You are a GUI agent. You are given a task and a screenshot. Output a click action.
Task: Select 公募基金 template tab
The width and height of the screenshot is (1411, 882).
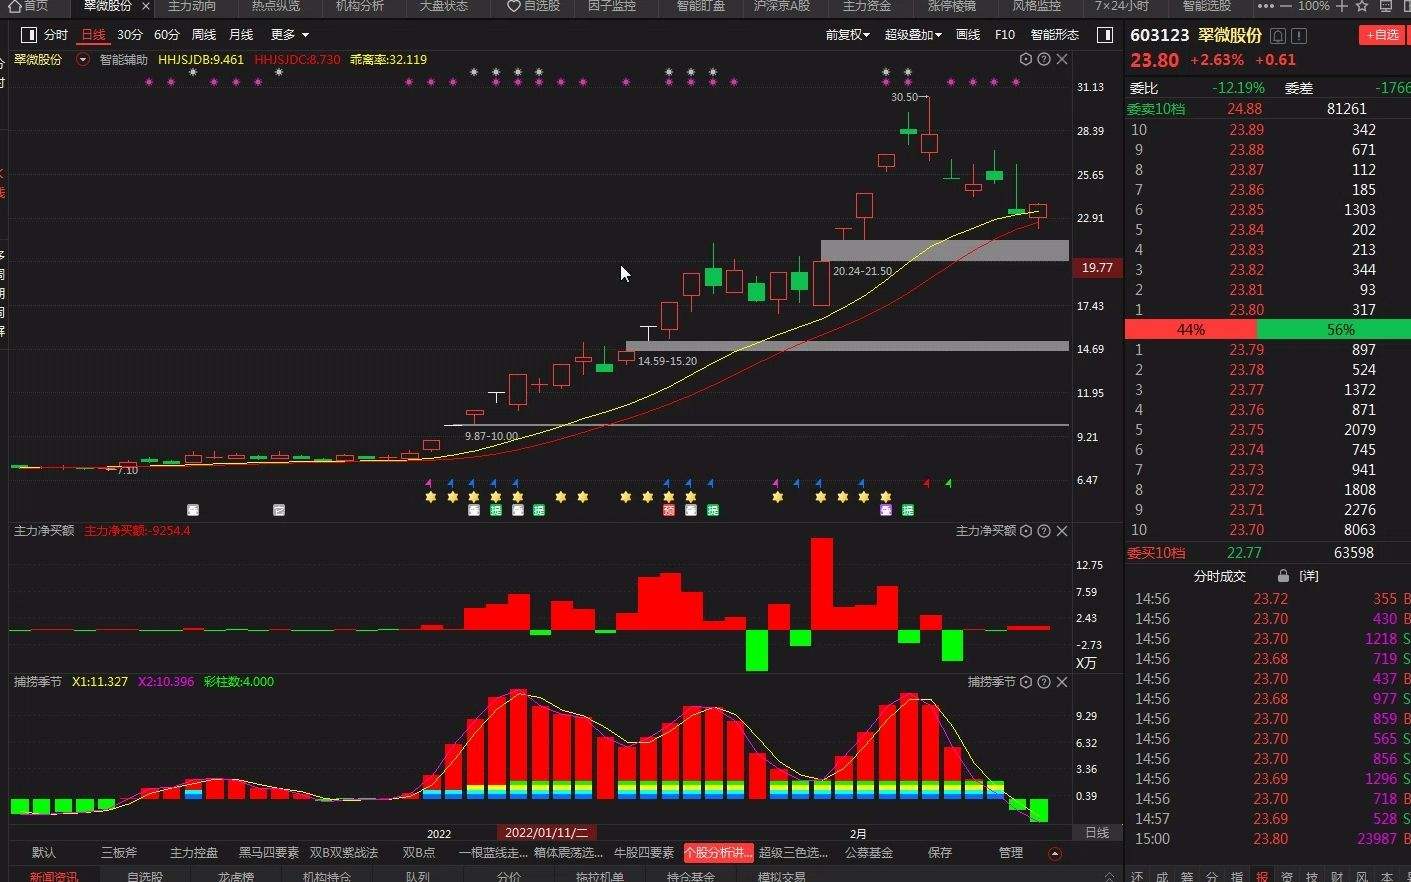(869, 853)
